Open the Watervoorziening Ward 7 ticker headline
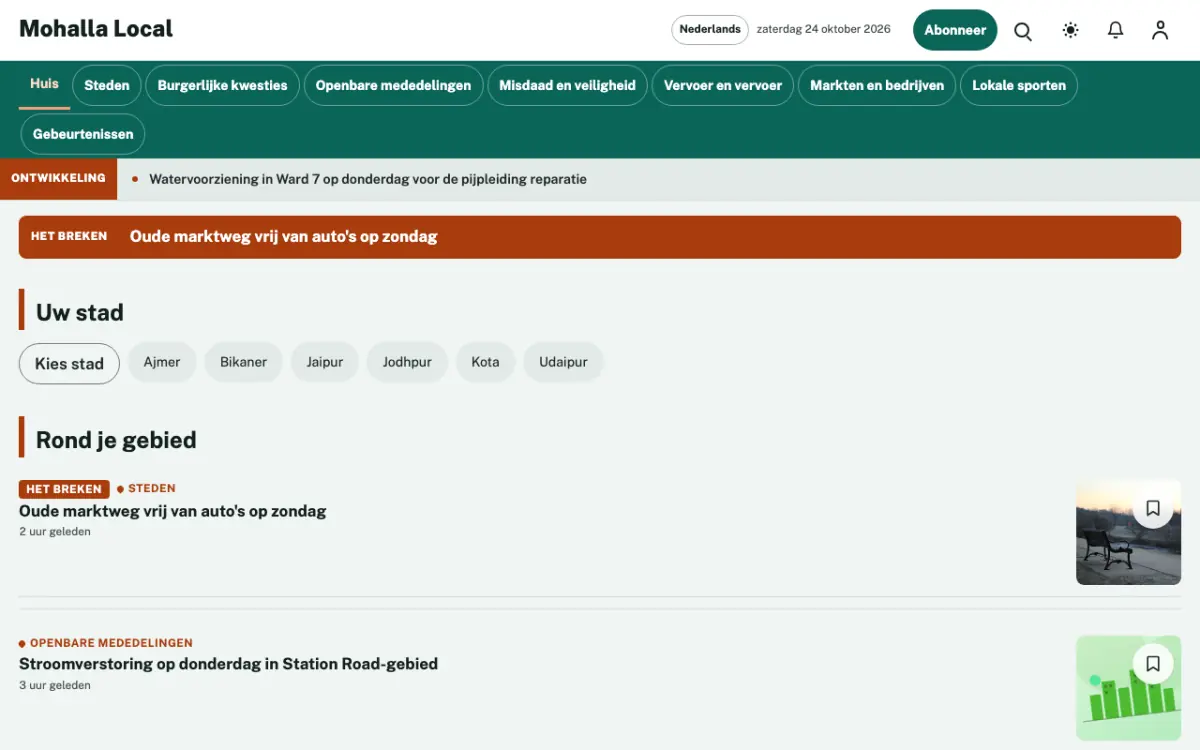 pos(368,179)
